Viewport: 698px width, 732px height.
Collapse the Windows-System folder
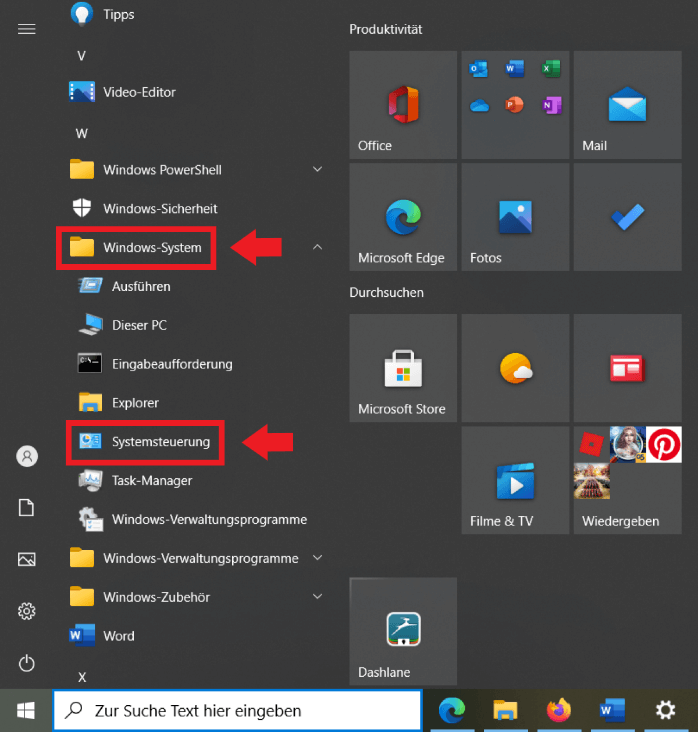pos(318,247)
